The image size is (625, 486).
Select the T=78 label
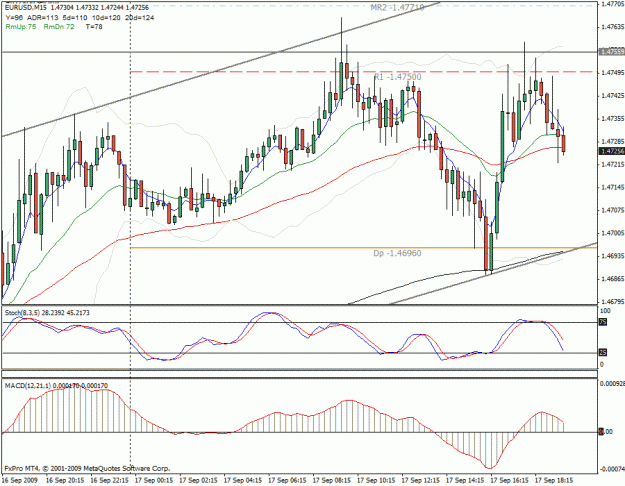tap(94, 27)
